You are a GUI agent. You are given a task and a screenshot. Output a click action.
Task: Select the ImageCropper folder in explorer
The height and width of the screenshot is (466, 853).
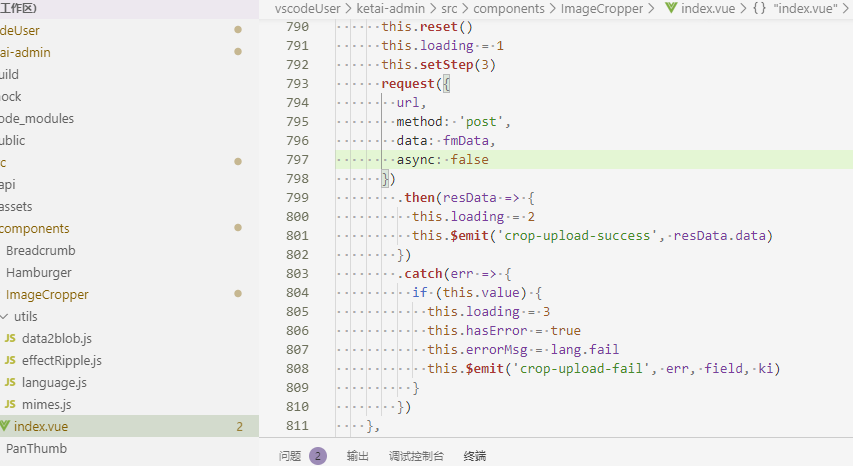pos(47,294)
